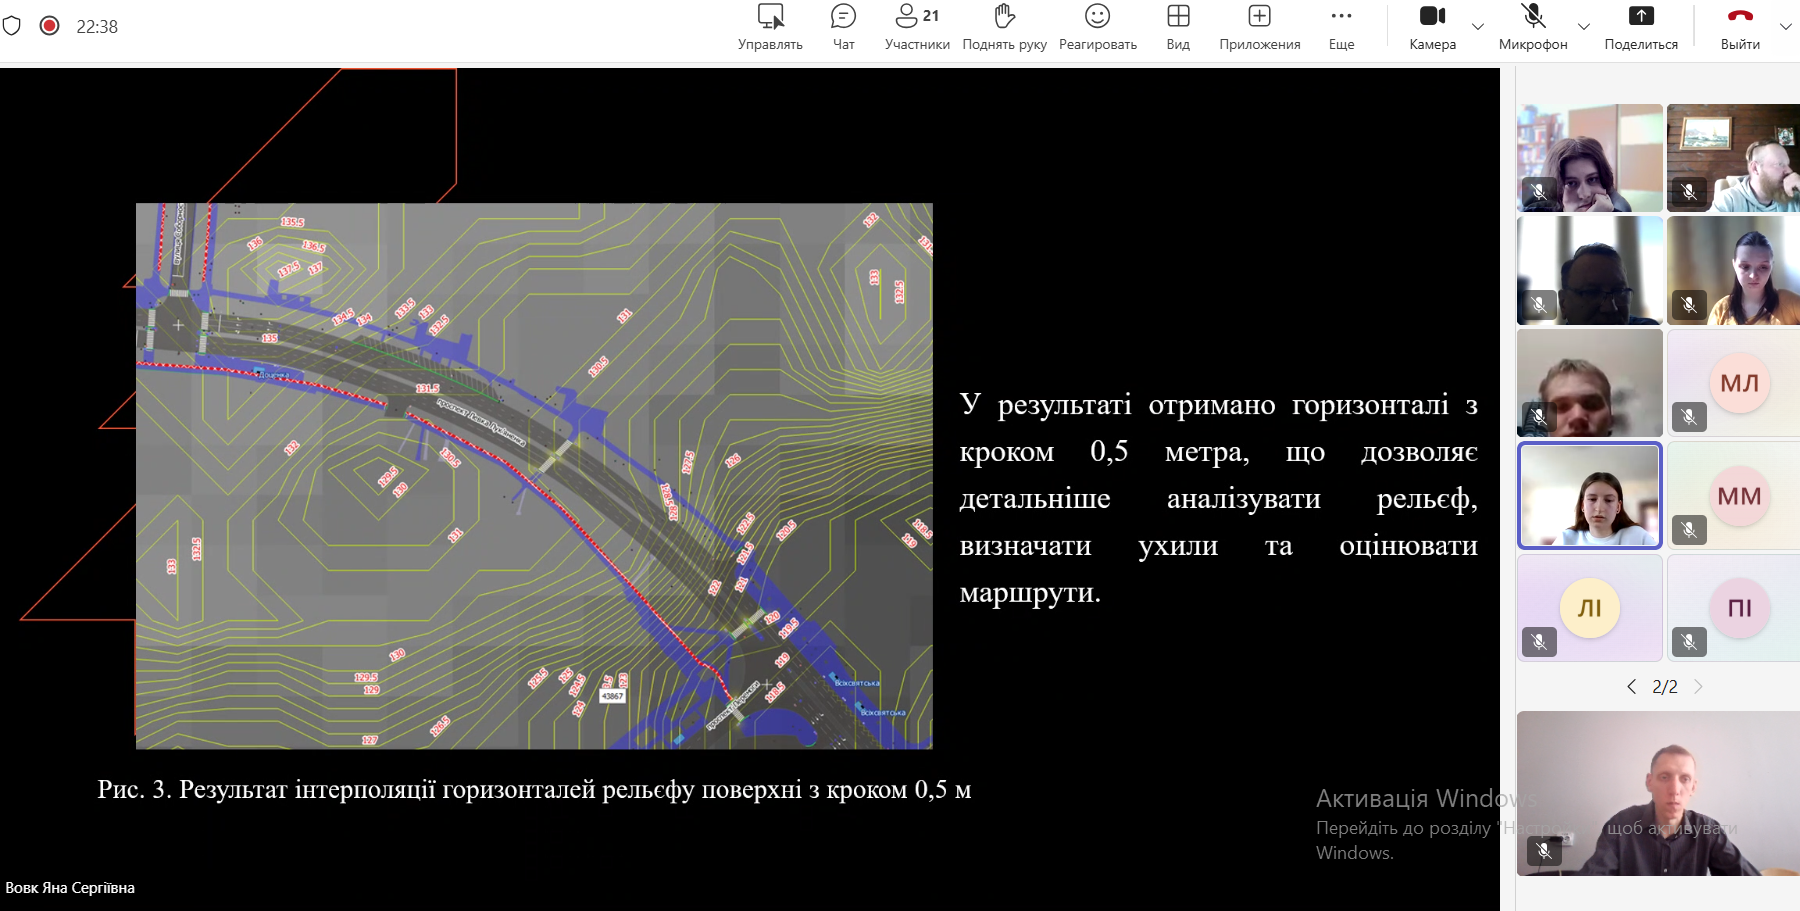Screen dimensions: 1800x911
Task: Open the Управлять control menu
Action: tap(770, 27)
